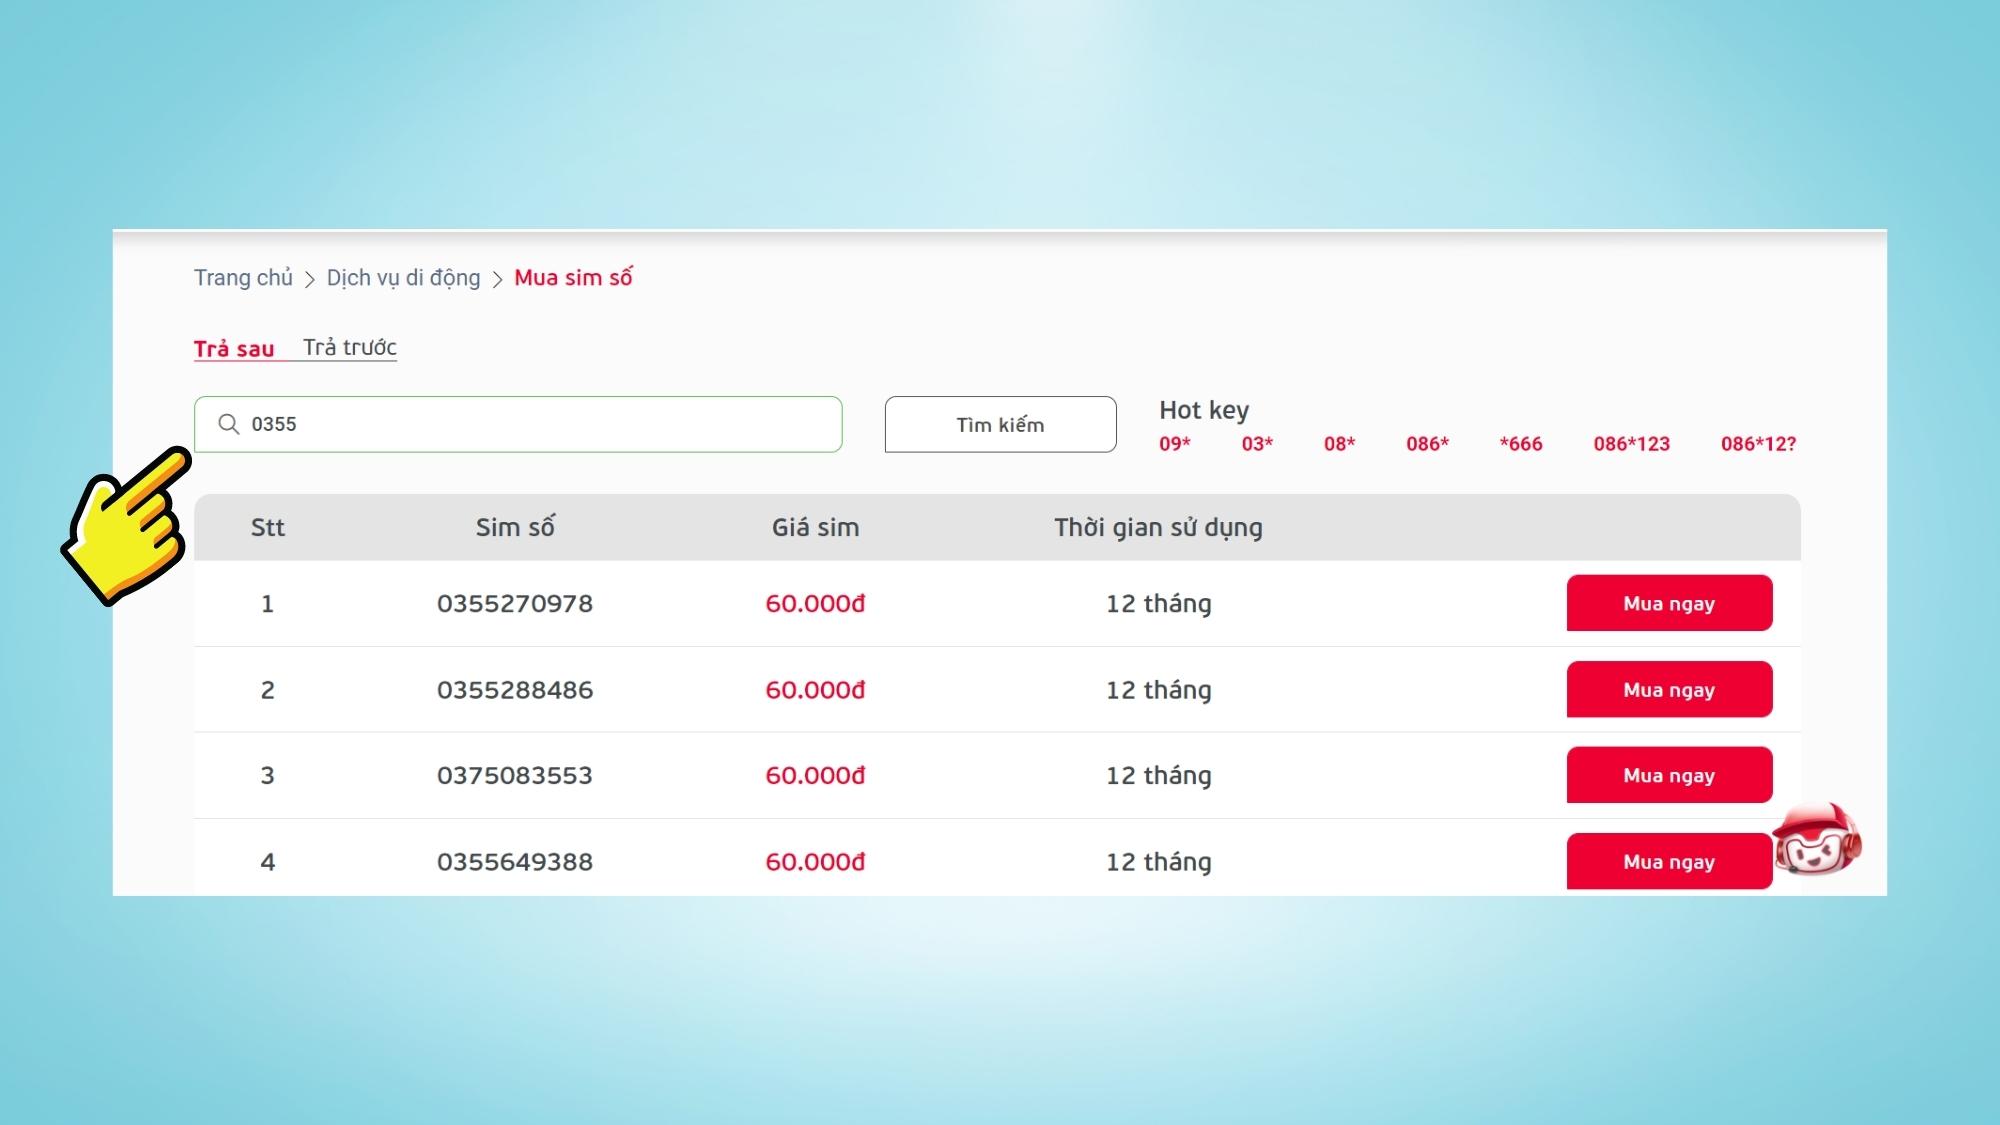
Task: Click the 086*12? hot key
Action: [1758, 444]
